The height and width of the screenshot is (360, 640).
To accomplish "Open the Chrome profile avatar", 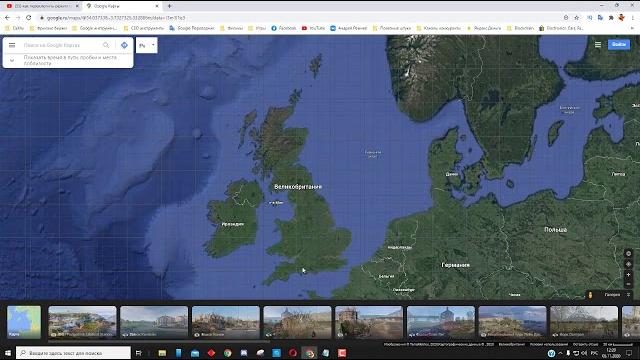I will click(621, 18).
